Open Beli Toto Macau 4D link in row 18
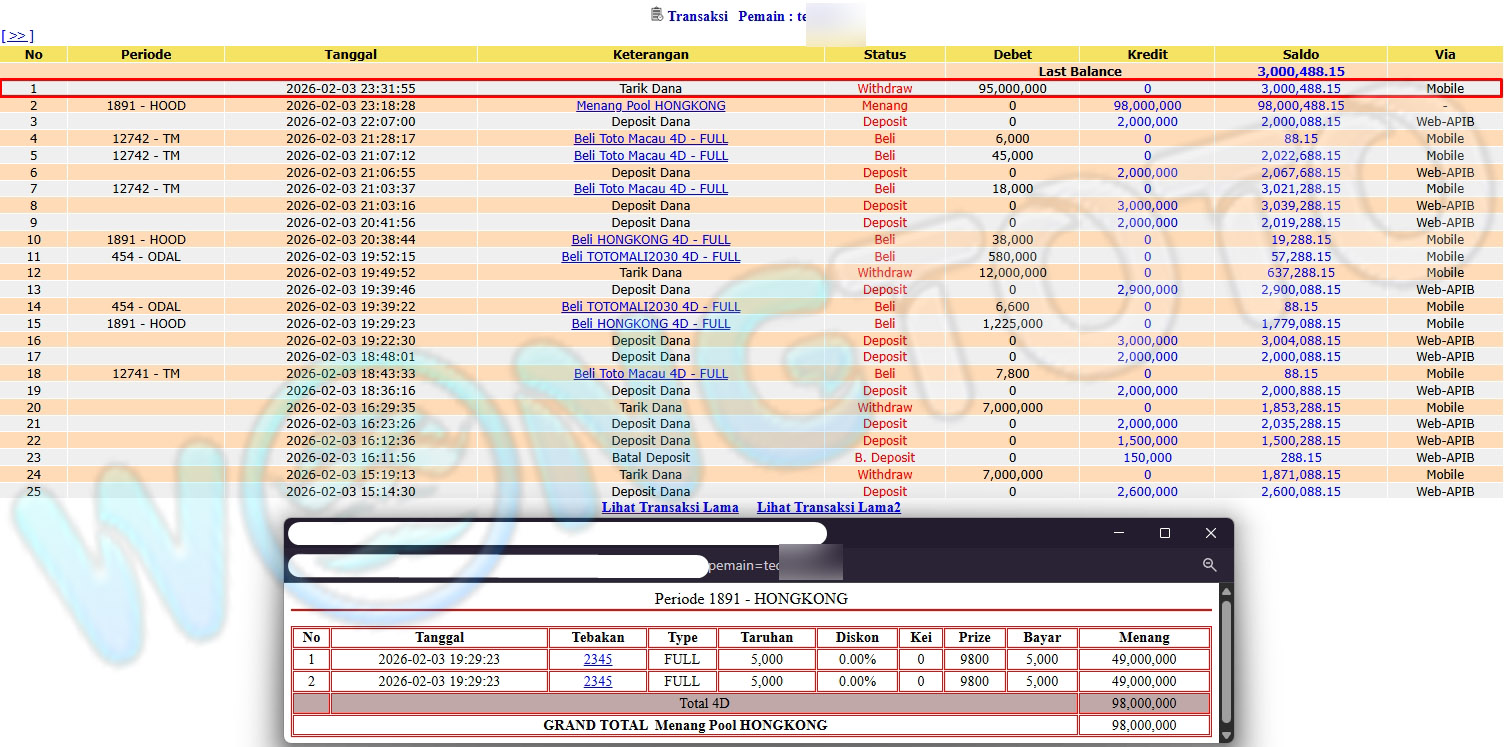The width and height of the screenshot is (1506, 747). pyautogui.click(x=650, y=374)
